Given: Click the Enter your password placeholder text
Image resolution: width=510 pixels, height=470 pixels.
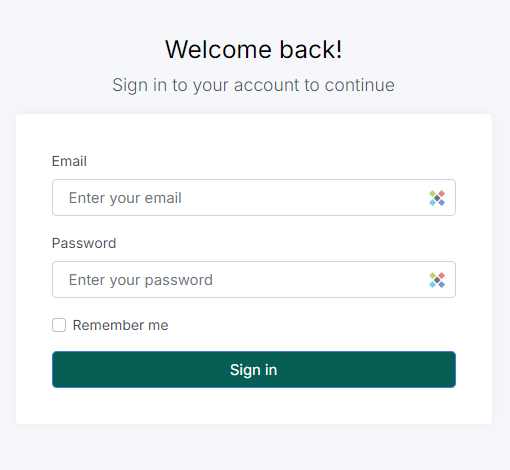Looking at the screenshot, I should pos(141,280).
